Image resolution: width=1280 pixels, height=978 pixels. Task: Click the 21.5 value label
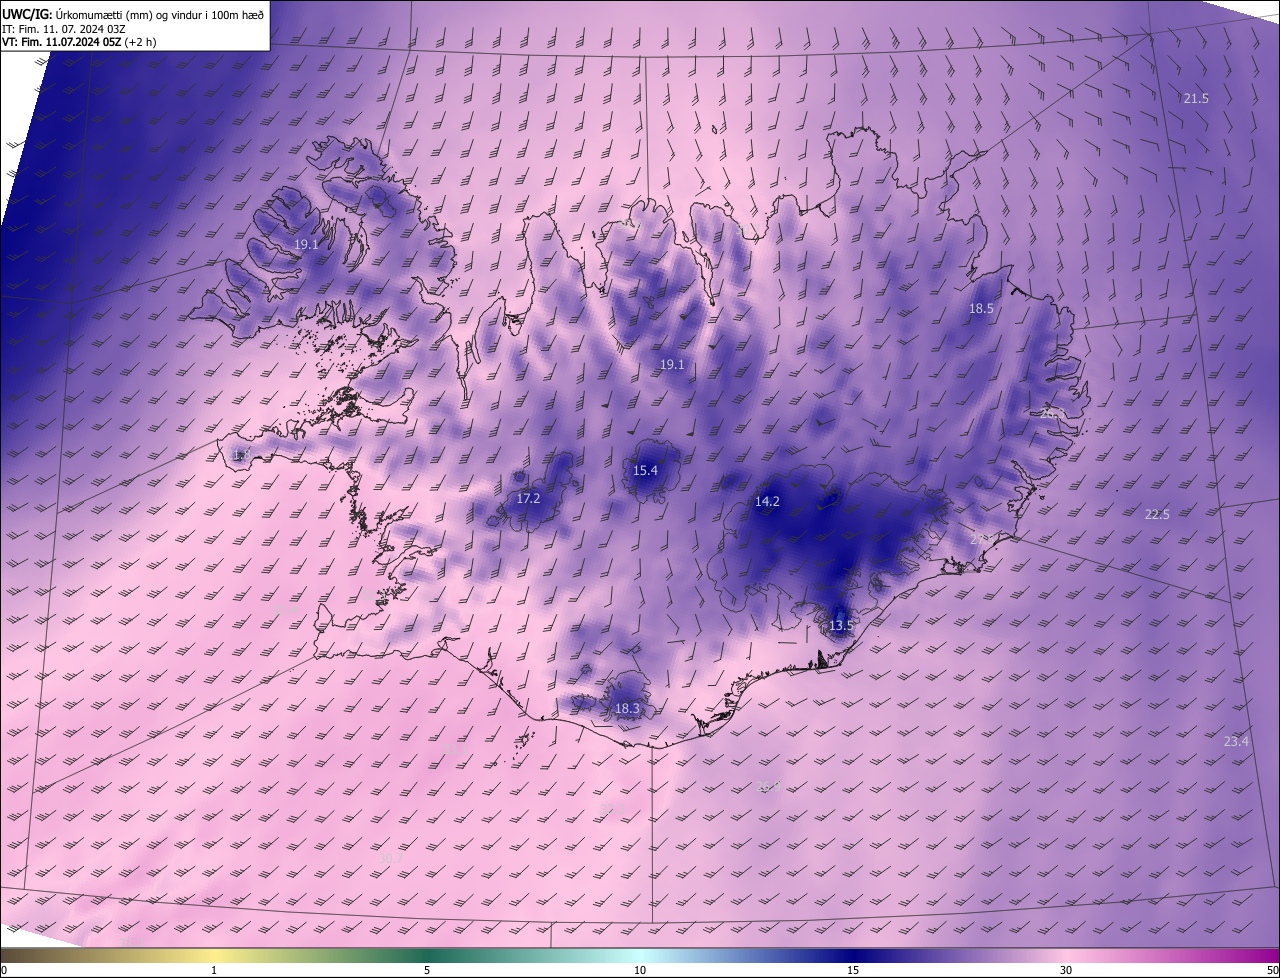[1196, 98]
